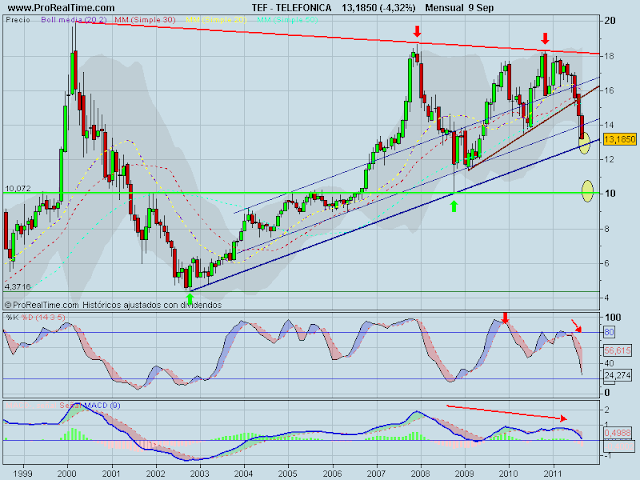
Task: Select the yellow MM (Simple 20) legend
Action: click(216, 20)
